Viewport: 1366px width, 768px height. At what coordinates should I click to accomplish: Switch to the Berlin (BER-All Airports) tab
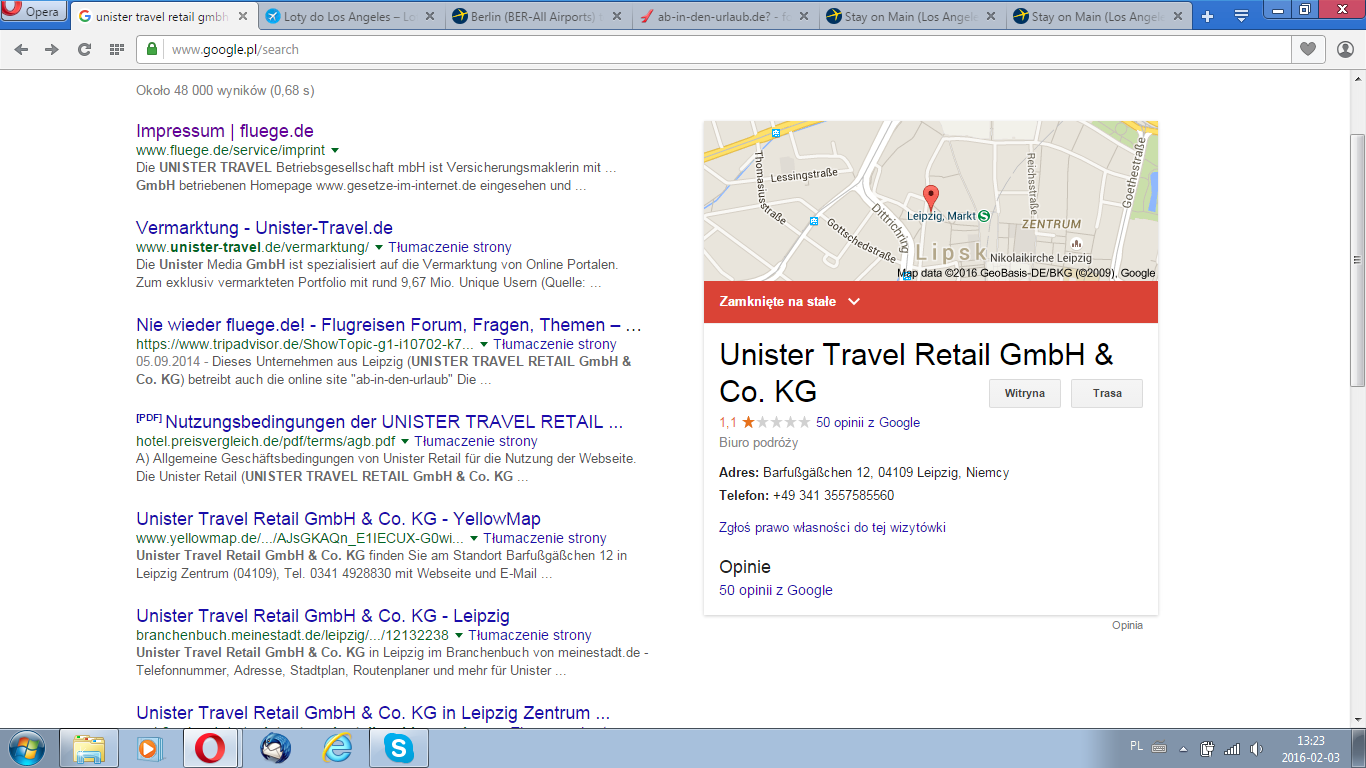[538, 17]
